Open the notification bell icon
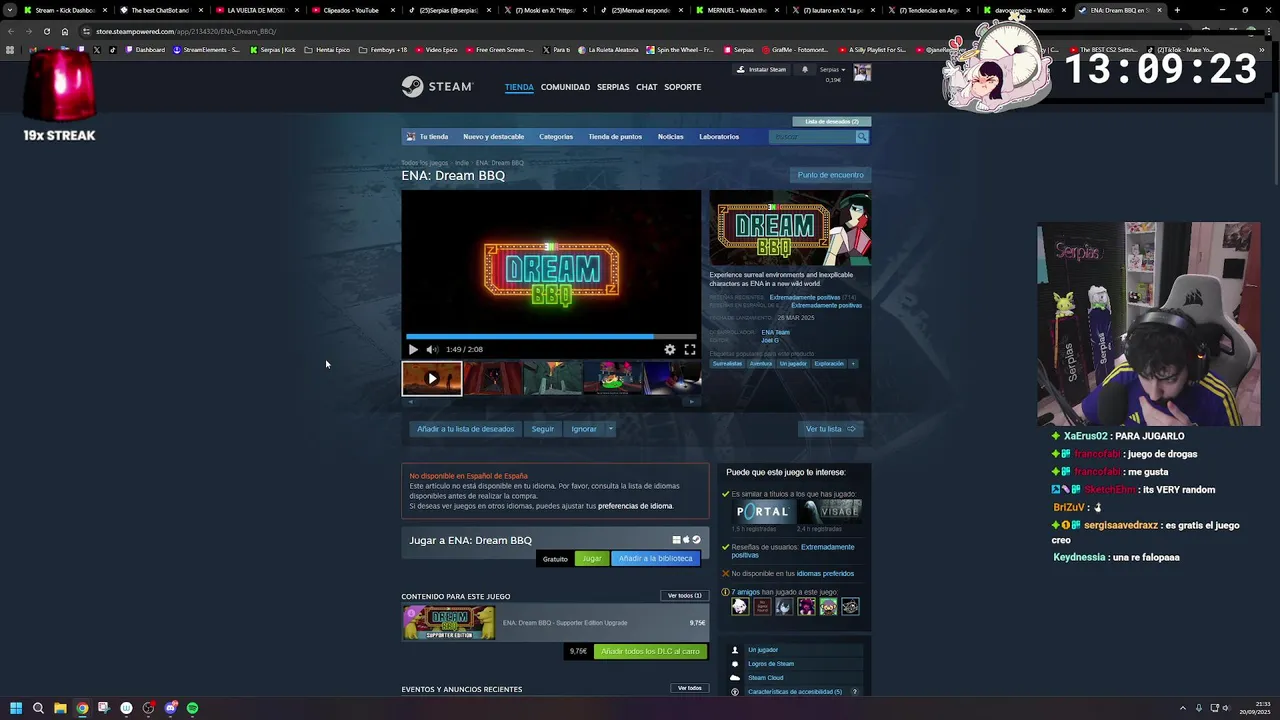The height and width of the screenshot is (720, 1280). pos(805,70)
